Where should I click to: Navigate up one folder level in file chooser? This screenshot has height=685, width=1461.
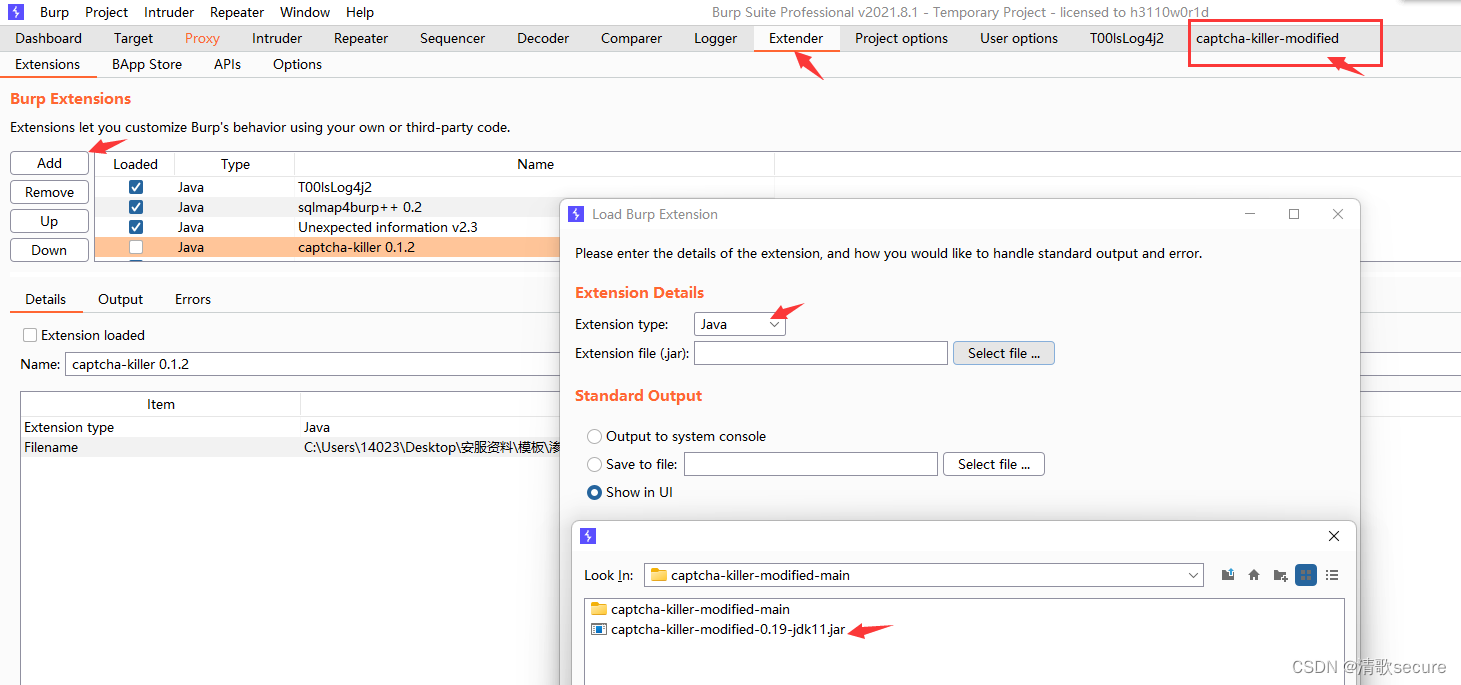tap(1227, 574)
